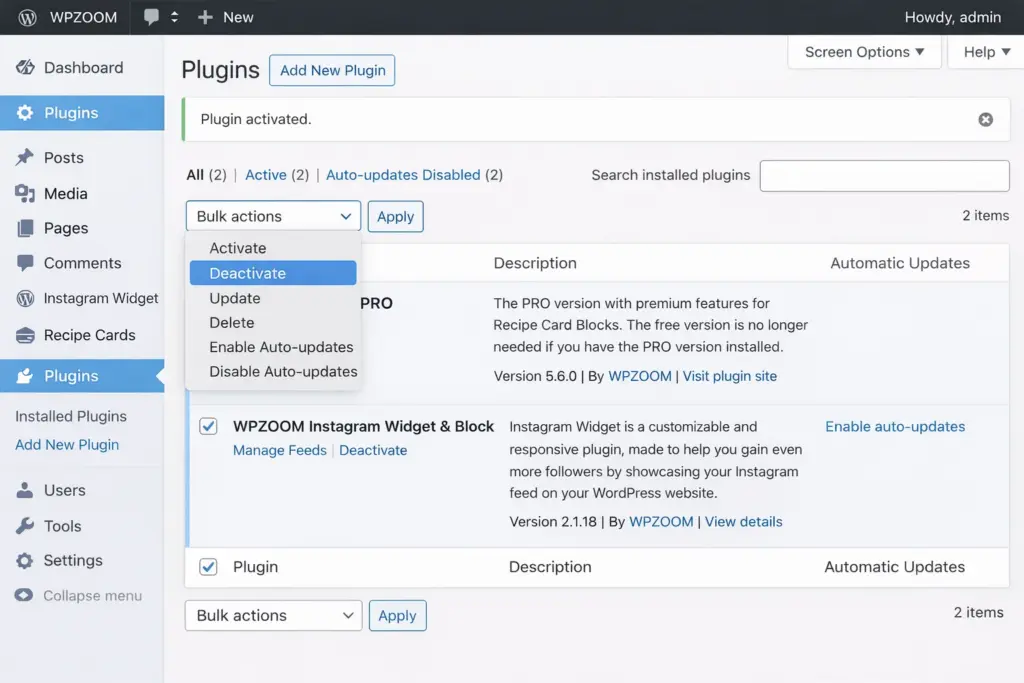Screen dimensions: 1024x683
Task: Focus the Search installed plugins field
Action: [884, 175]
